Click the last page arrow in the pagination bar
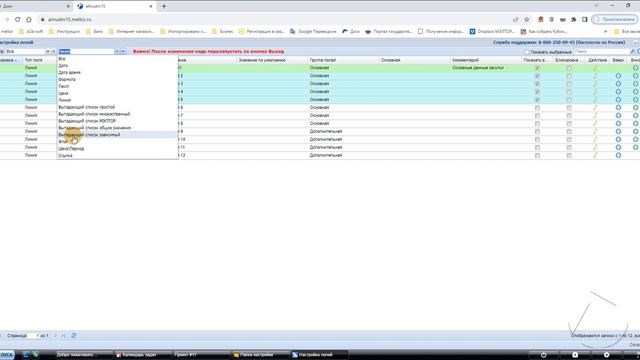Viewport: 640px width, 360px height. coord(63,336)
